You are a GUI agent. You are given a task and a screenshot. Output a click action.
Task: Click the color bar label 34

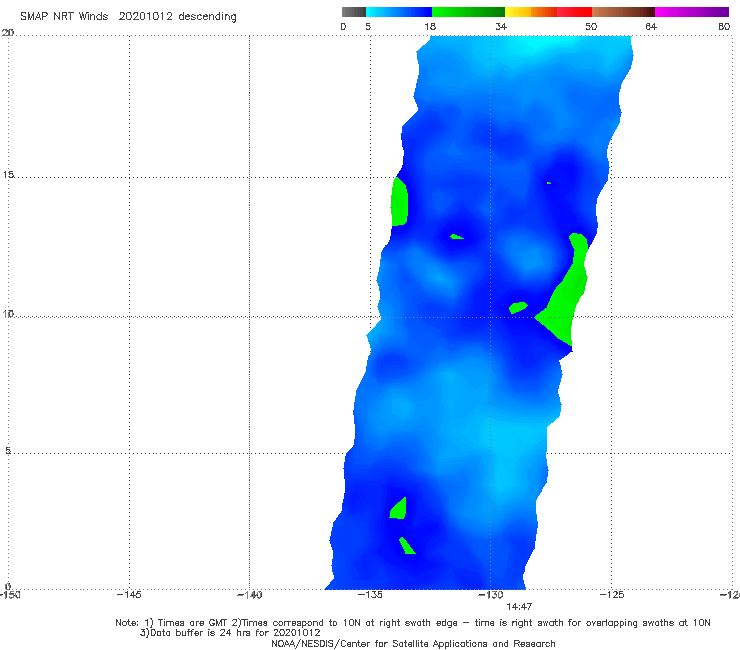click(501, 27)
